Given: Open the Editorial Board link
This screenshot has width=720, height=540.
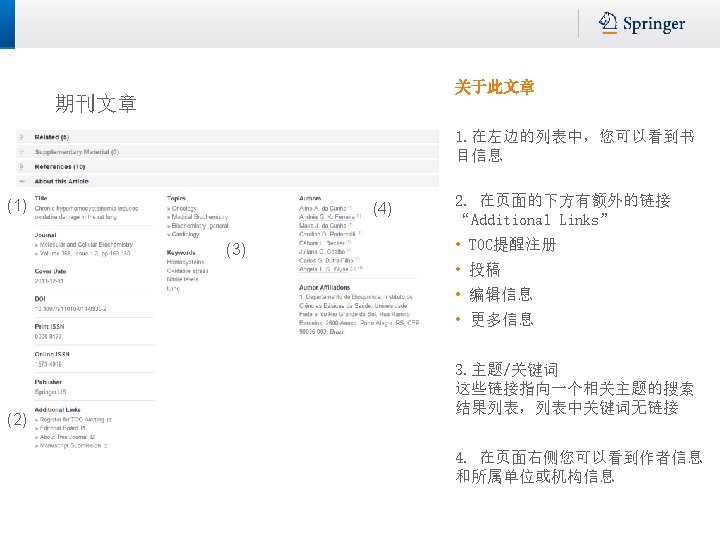Looking at the screenshot, I should pyautogui.click(x=62, y=428).
